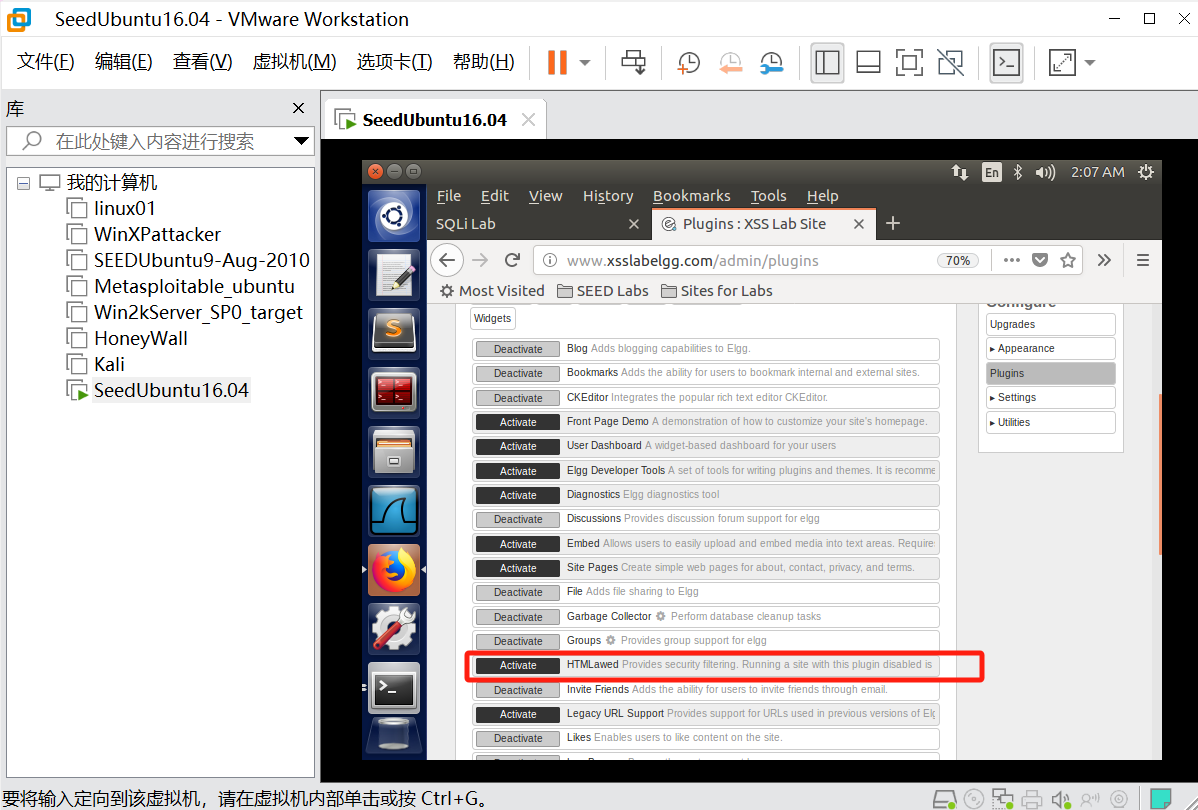Toggle the thumbnail bar view icon
The image size is (1198, 810).
pyautogui.click(x=868, y=63)
